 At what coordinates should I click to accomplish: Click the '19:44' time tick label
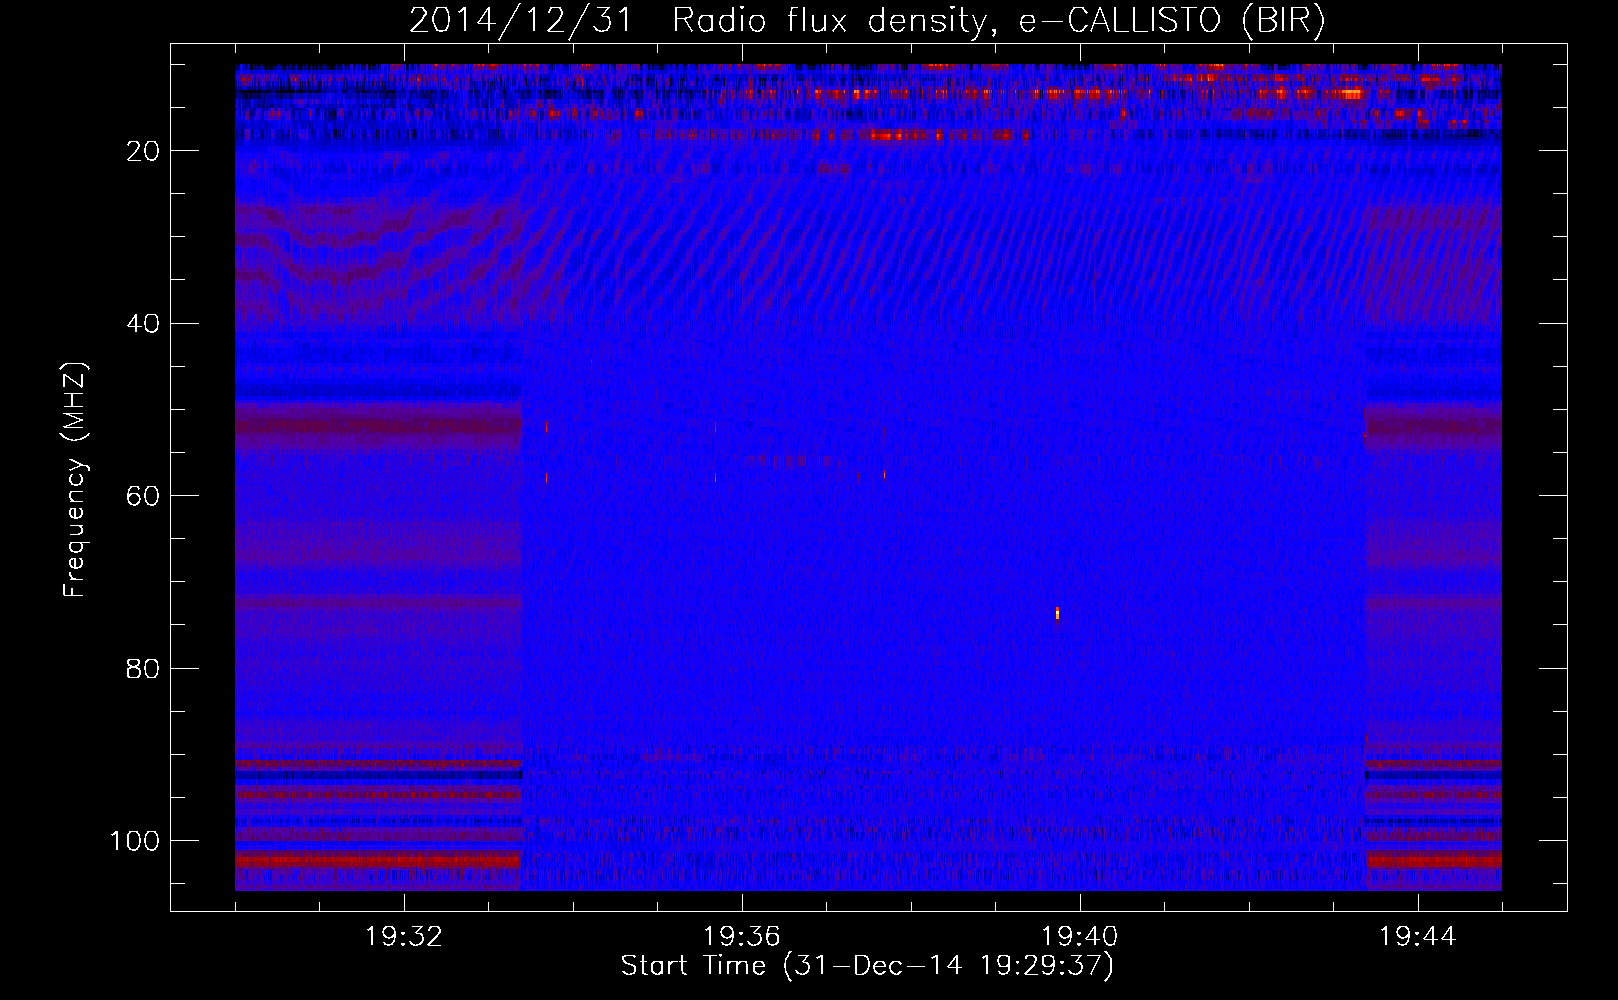click(x=1418, y=937)
